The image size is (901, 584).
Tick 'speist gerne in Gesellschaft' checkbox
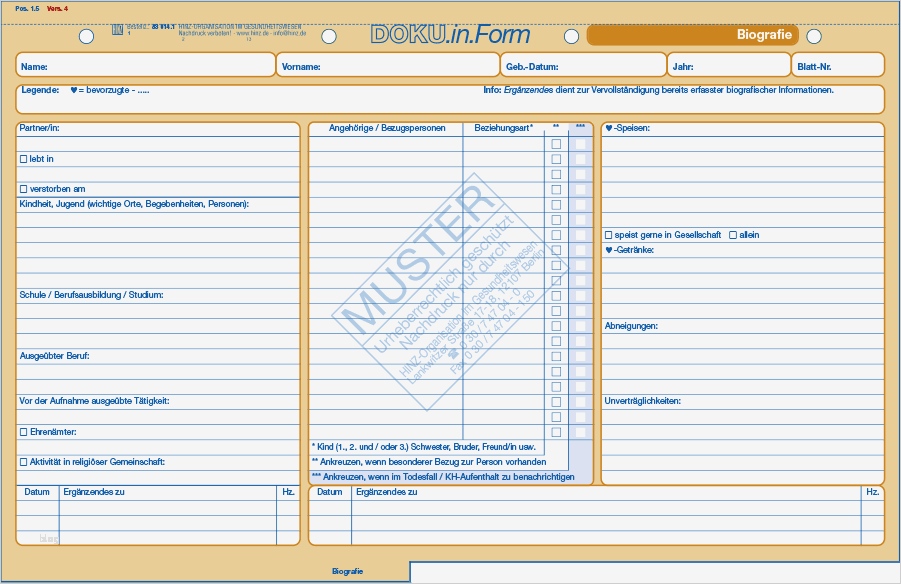(x=609, y=235)
